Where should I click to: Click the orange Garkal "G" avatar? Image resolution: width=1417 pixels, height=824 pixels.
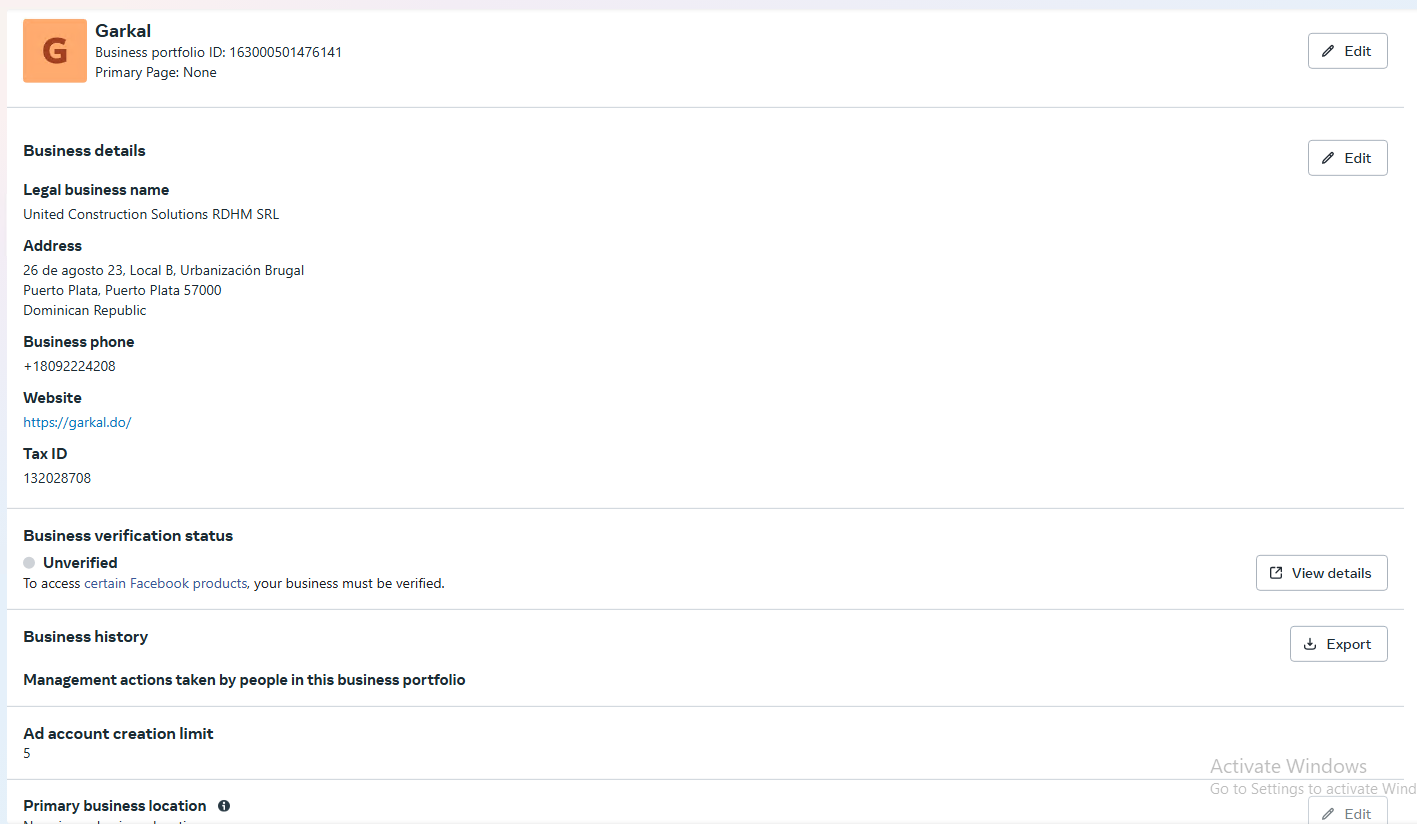click(x=55, y=51)
